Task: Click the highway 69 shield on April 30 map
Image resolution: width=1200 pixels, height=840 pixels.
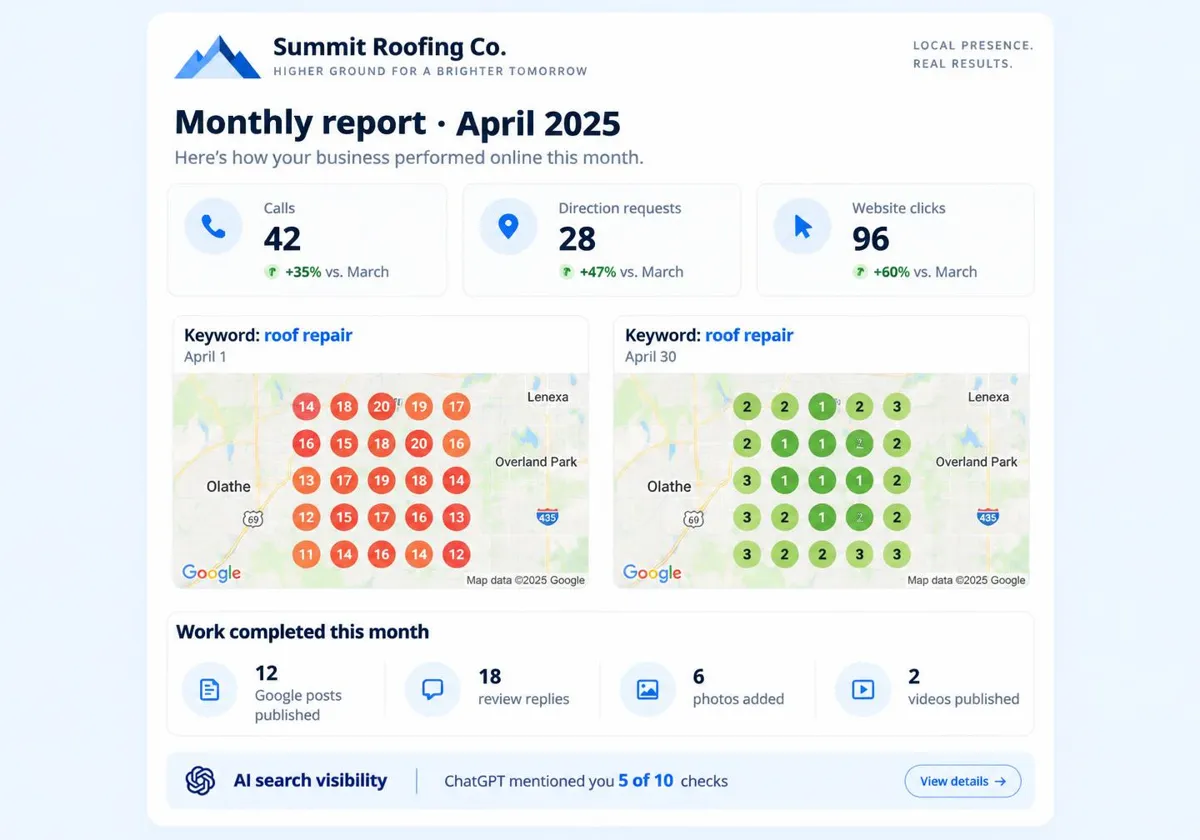Action: point(693,518)
